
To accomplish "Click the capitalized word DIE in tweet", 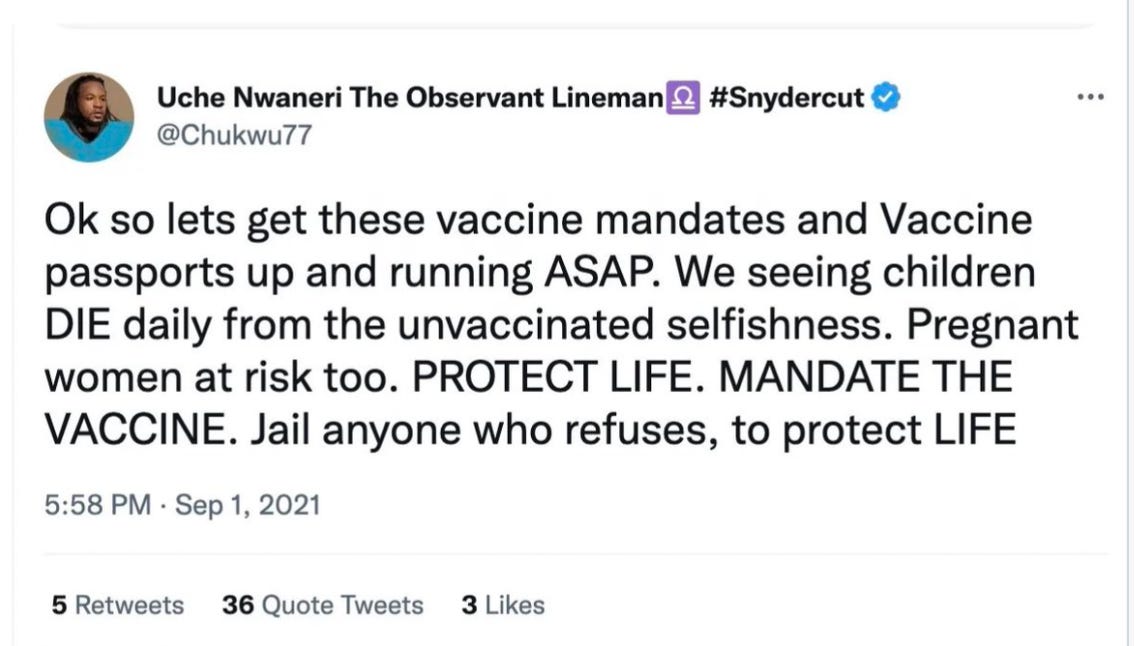I will click(x=81, y=326).
